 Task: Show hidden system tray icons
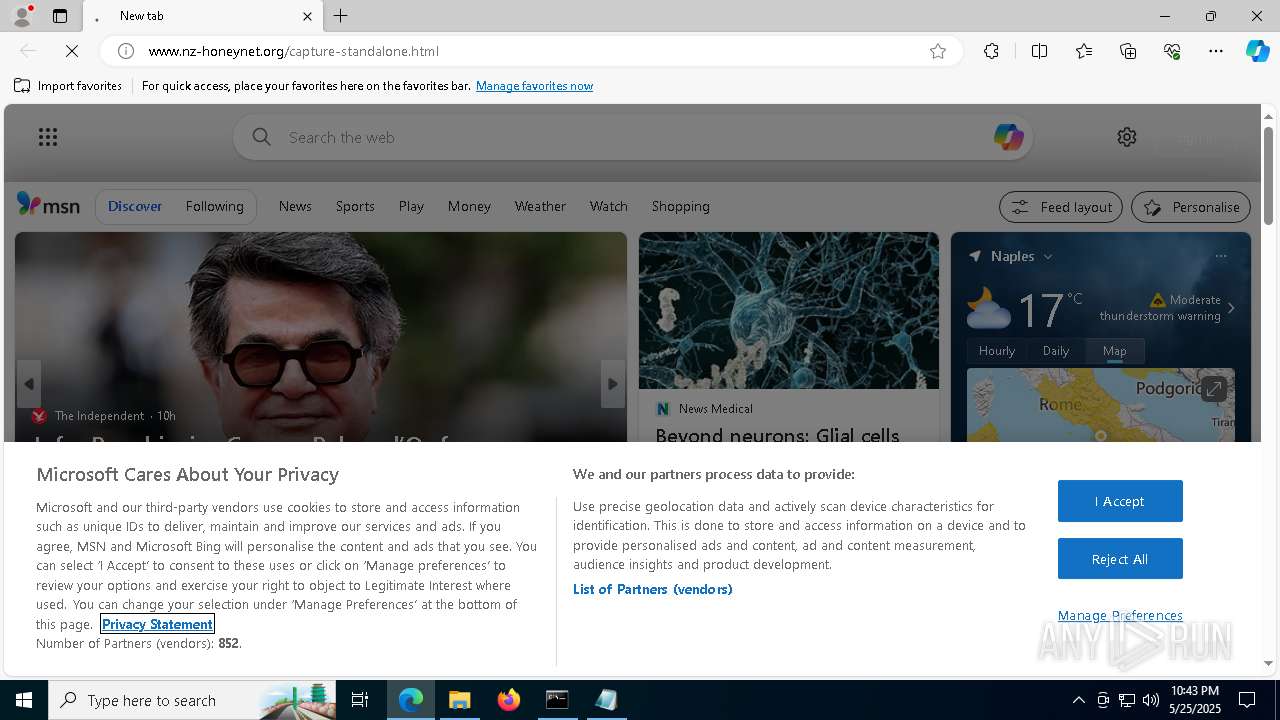[x=1078, y=700]
